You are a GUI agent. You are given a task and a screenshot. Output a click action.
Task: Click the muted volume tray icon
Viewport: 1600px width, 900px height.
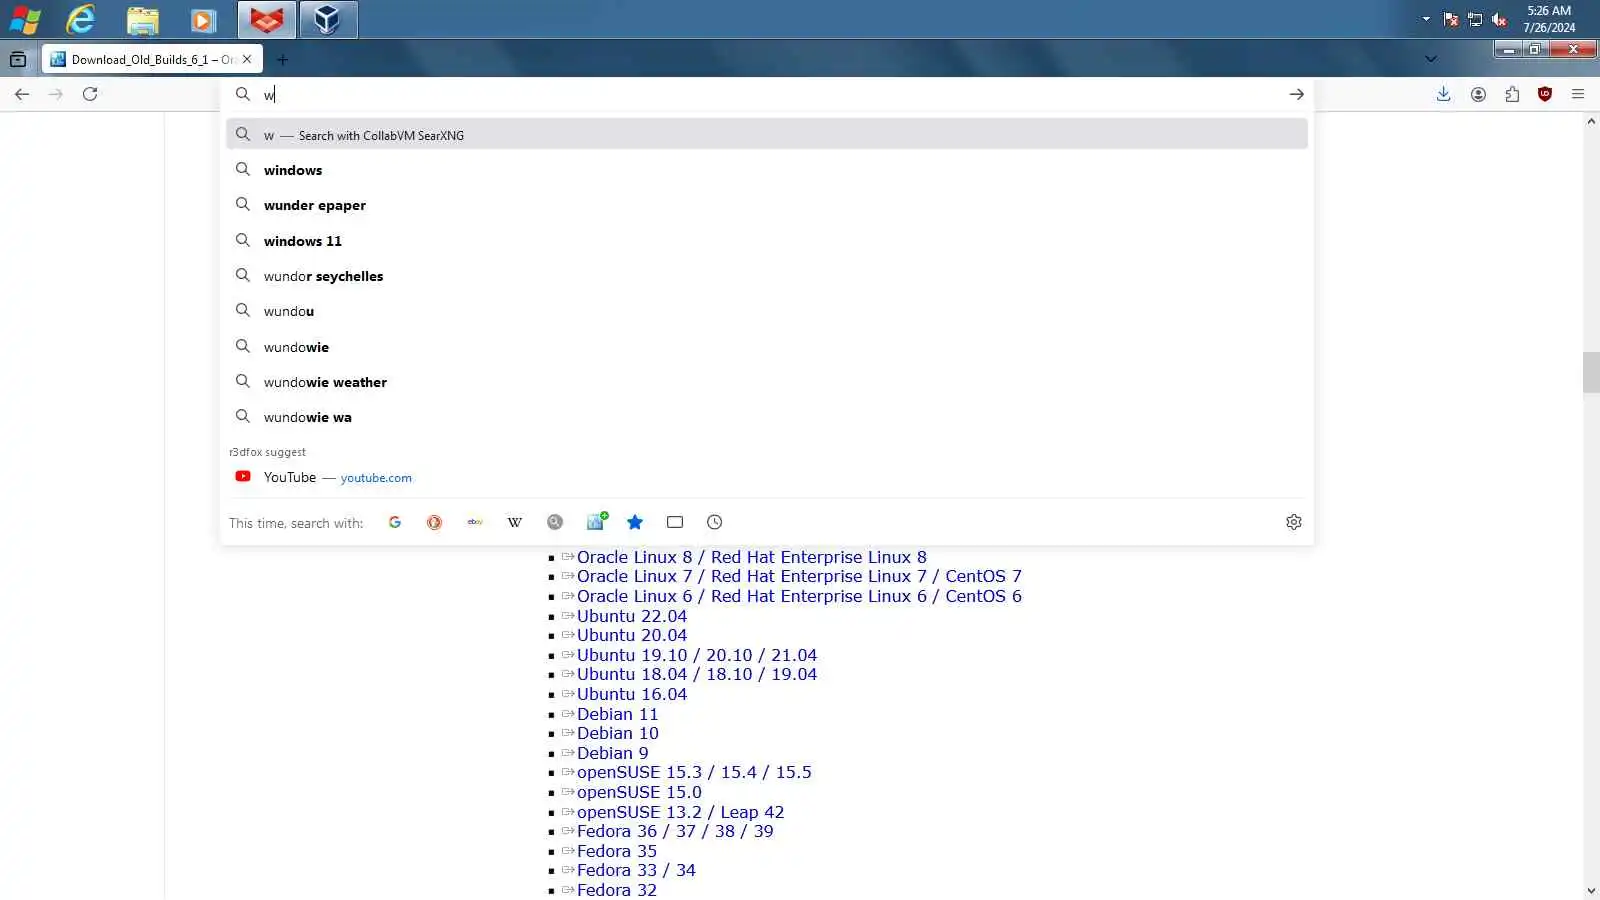click(1499, 19)
